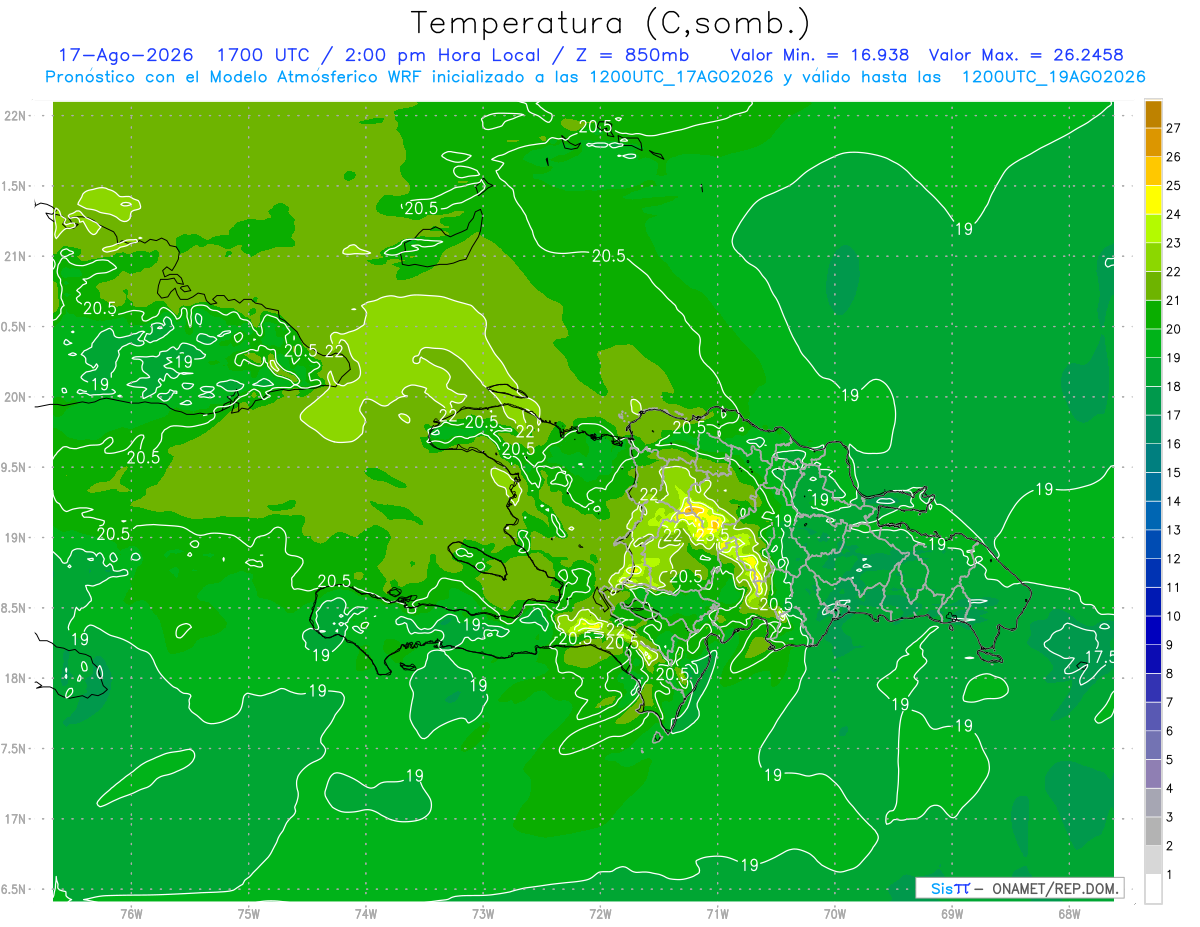Click legend value "20"
Image resolution: width=1200 pixels, height=927 pixels.
(1174, 329)
